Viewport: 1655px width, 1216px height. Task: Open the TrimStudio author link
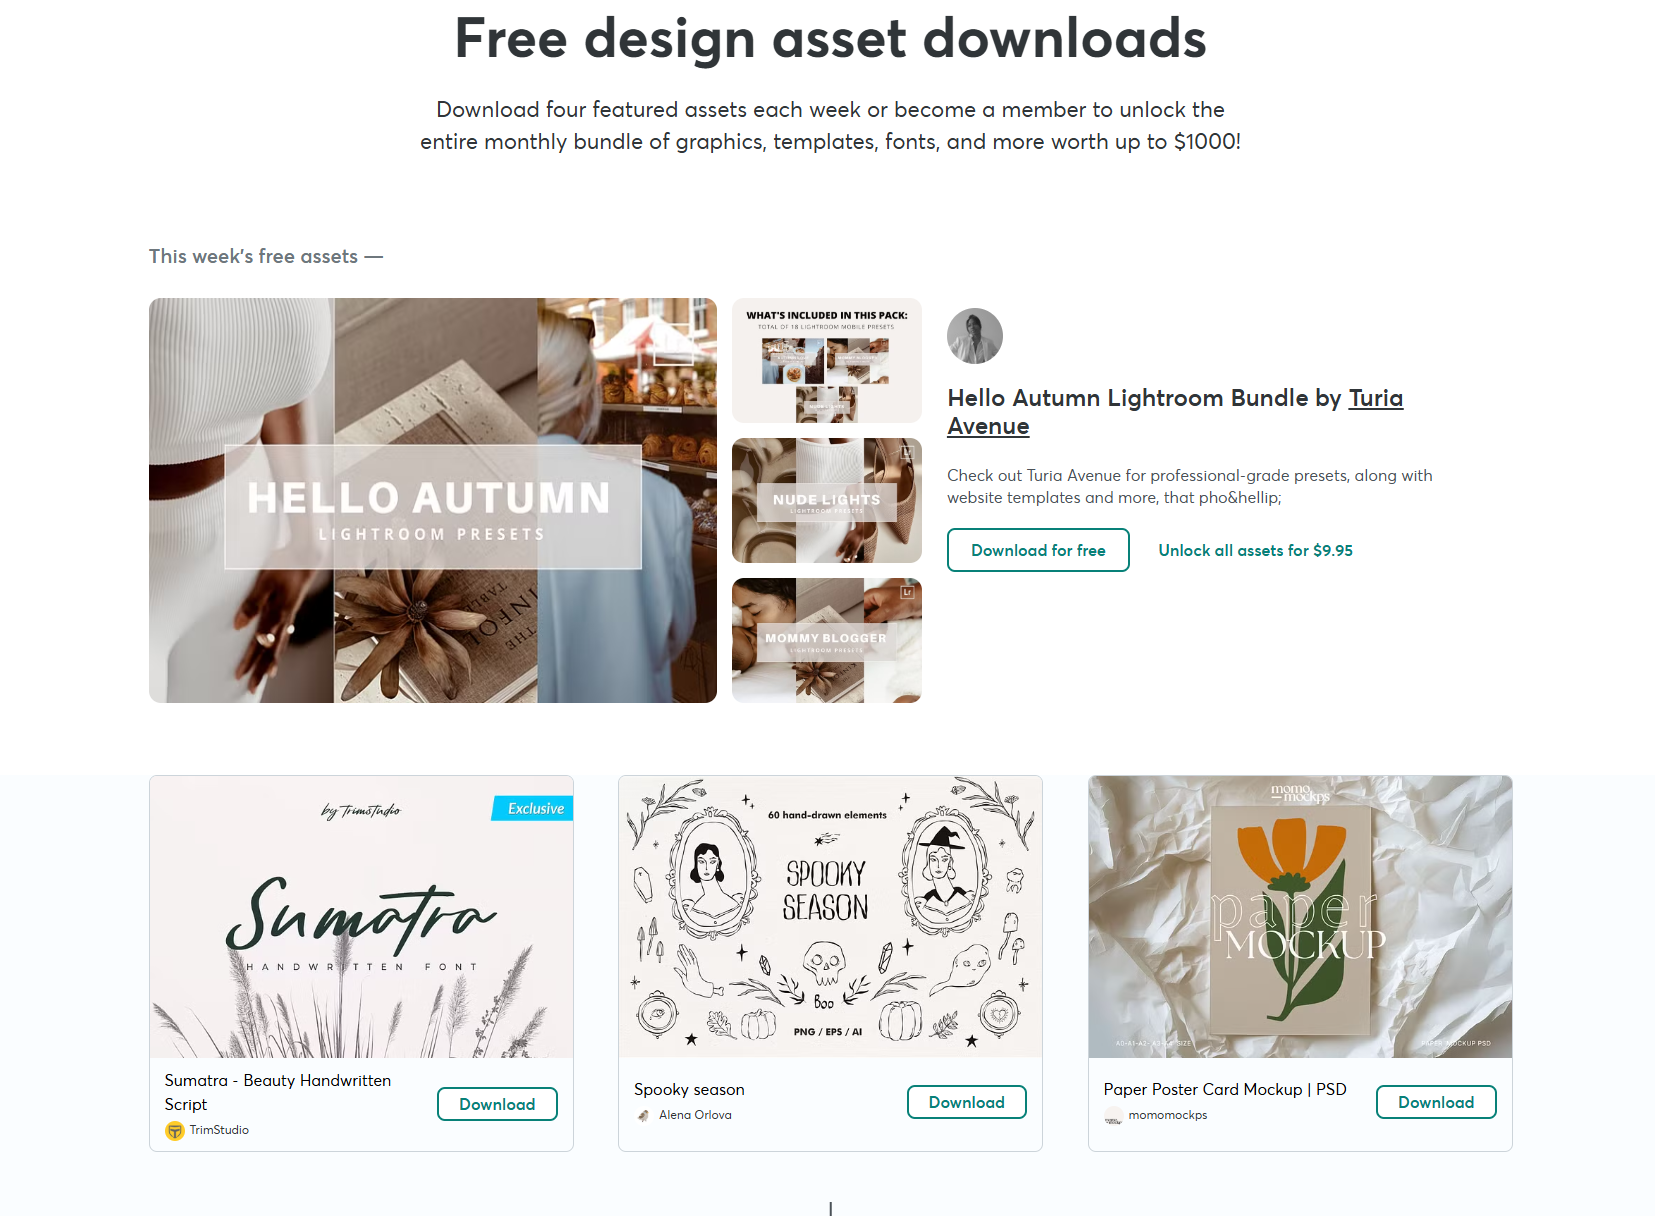[x=219, y=1130]
